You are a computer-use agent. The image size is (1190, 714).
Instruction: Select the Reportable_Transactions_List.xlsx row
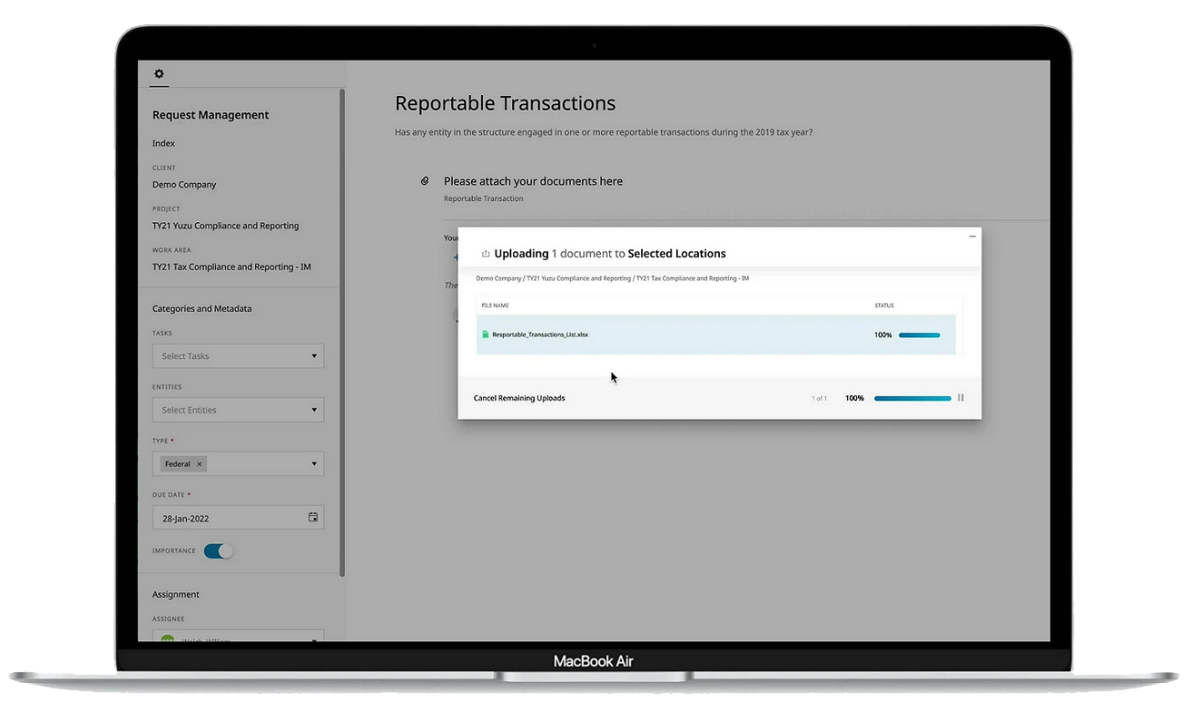coord(716,335)
